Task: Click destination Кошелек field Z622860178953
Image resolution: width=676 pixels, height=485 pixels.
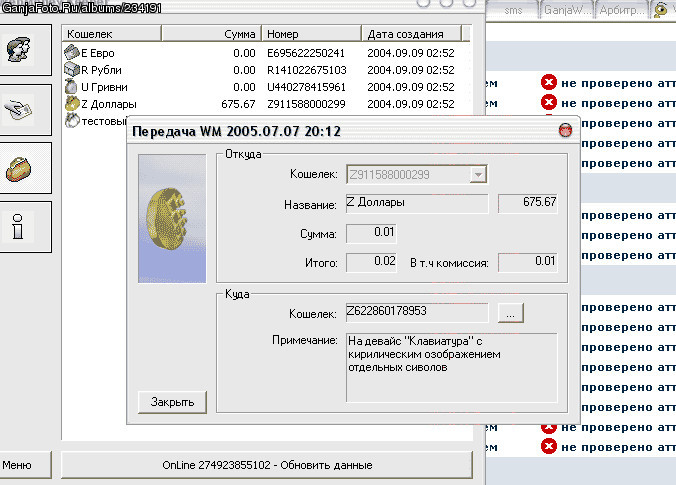Action: [x=417, y=312]
